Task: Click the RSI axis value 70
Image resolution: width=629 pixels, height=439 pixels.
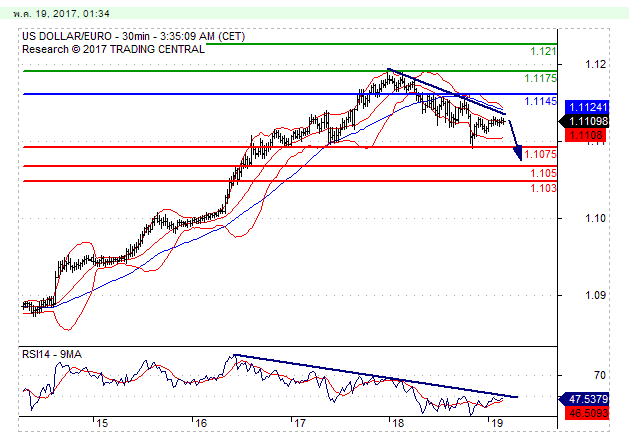Action: click(600, 375)
